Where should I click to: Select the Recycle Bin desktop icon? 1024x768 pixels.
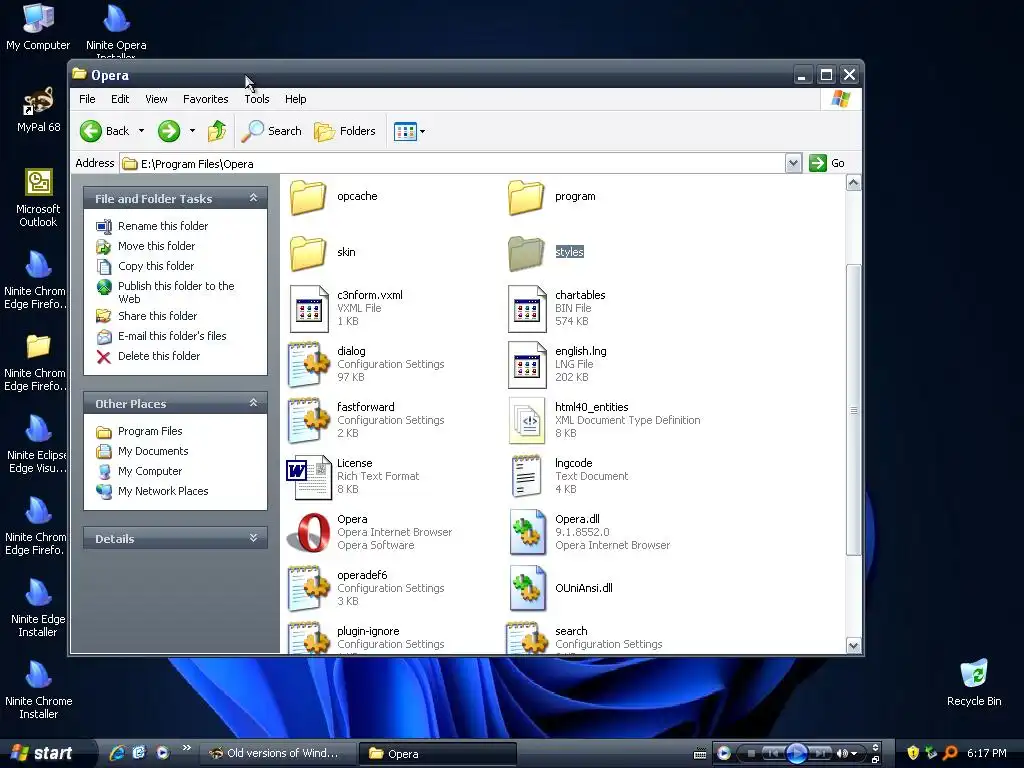pos(974,682)
